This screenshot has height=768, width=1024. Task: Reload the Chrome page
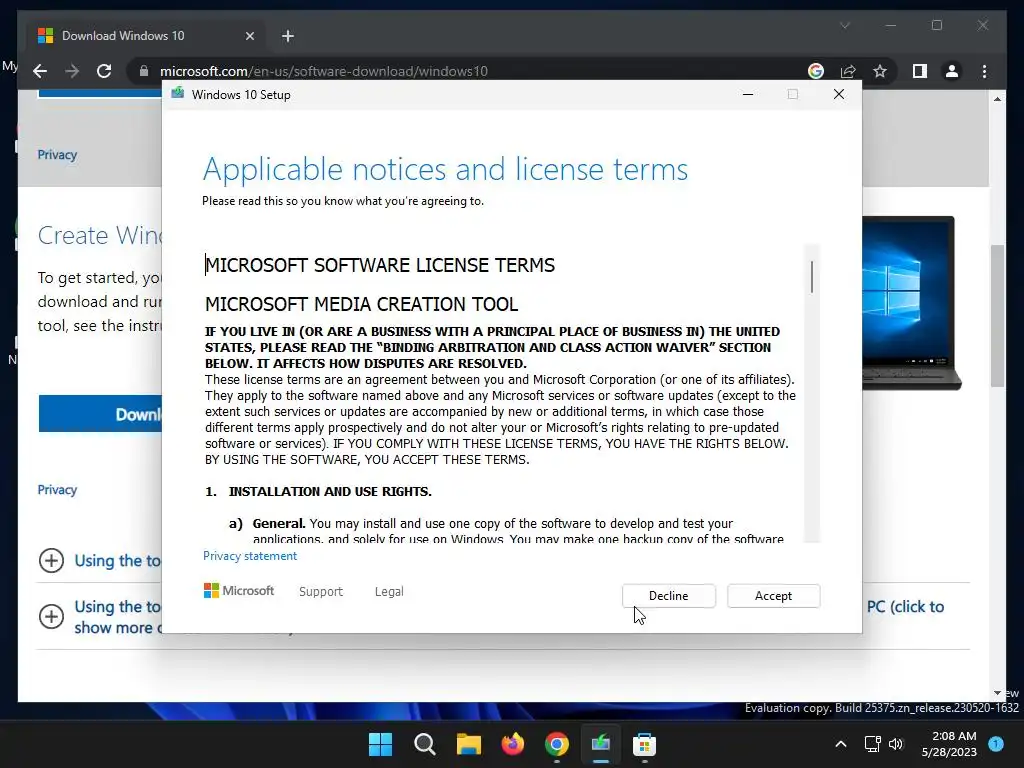click(x=104, y=71)
